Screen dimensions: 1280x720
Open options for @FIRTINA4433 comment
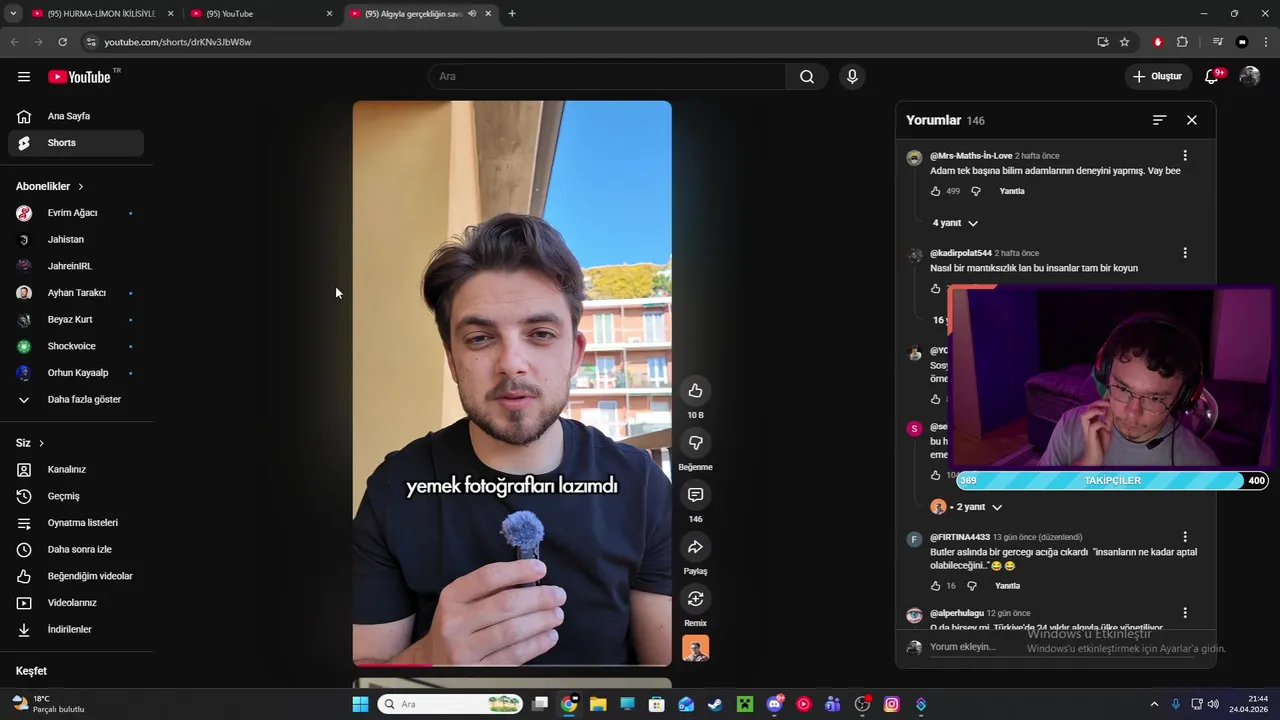click(x=1185, y=537)
